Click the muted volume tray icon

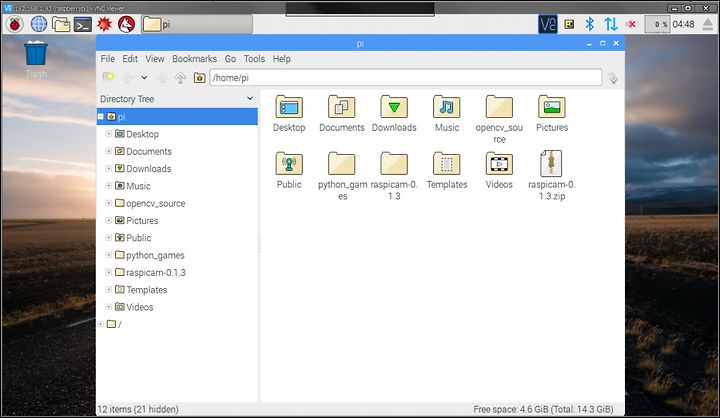632,24
